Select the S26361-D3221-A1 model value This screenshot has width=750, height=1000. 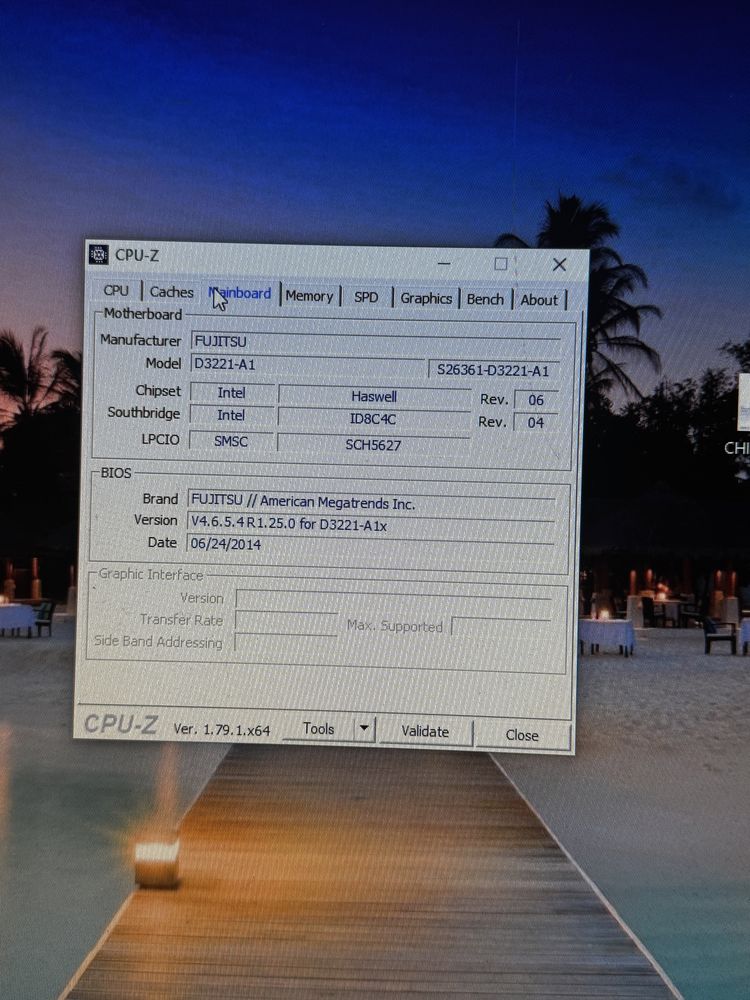[494, 371]
